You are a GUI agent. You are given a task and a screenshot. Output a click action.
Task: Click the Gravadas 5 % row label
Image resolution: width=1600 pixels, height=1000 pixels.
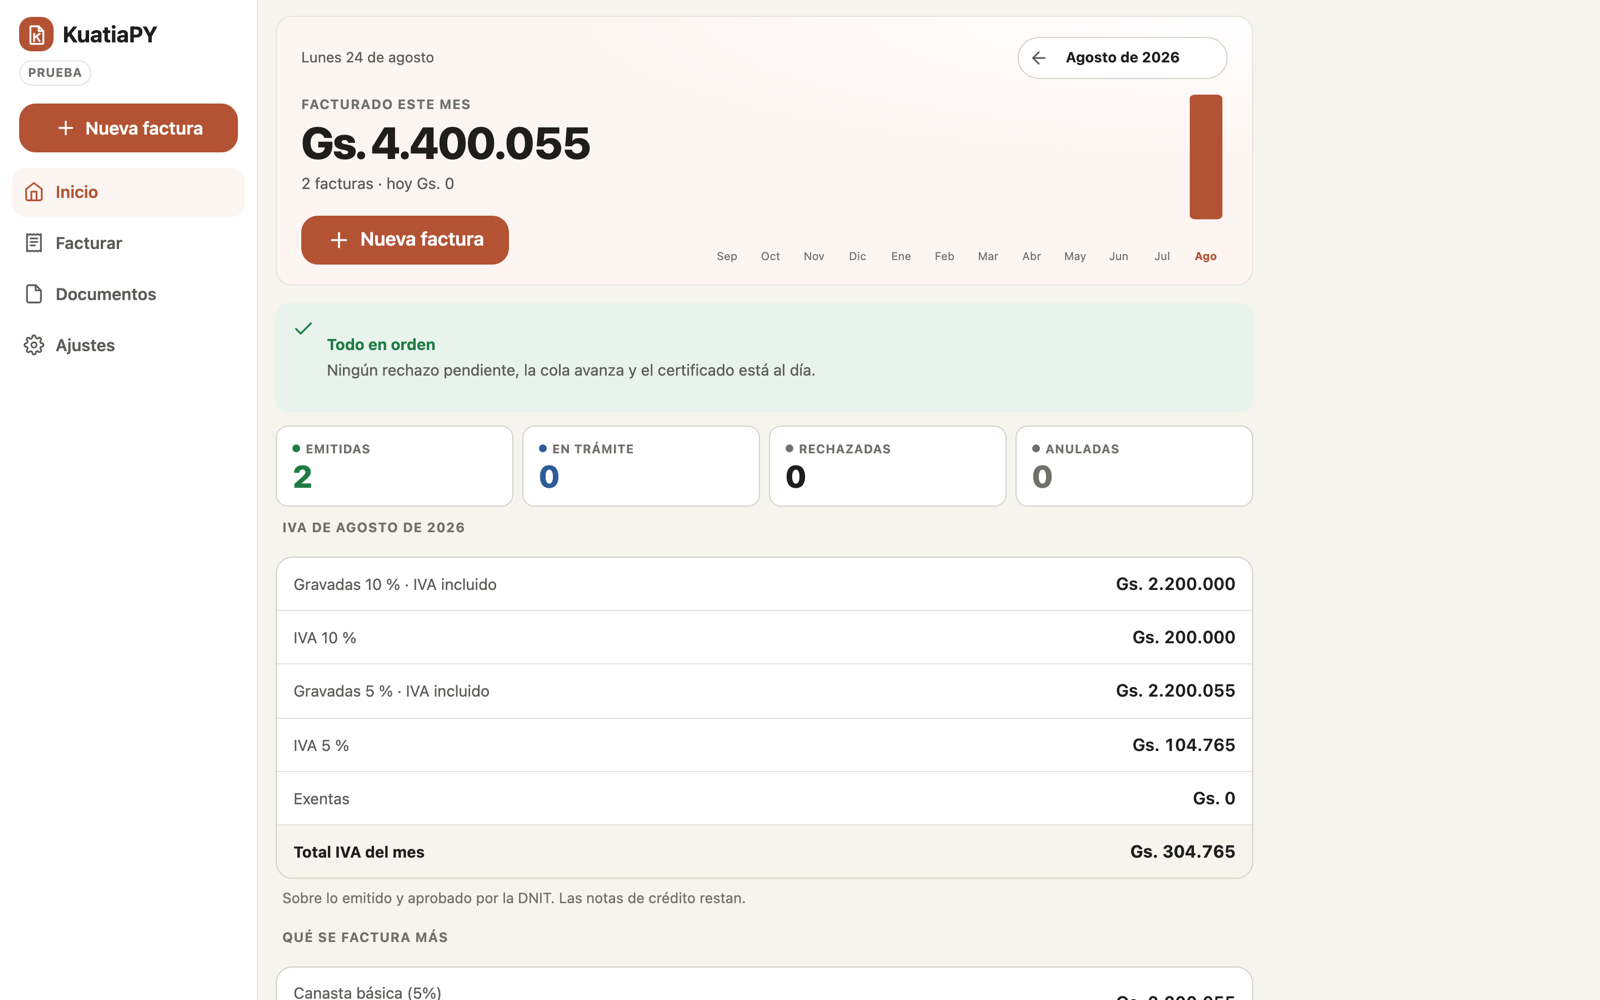391,692
